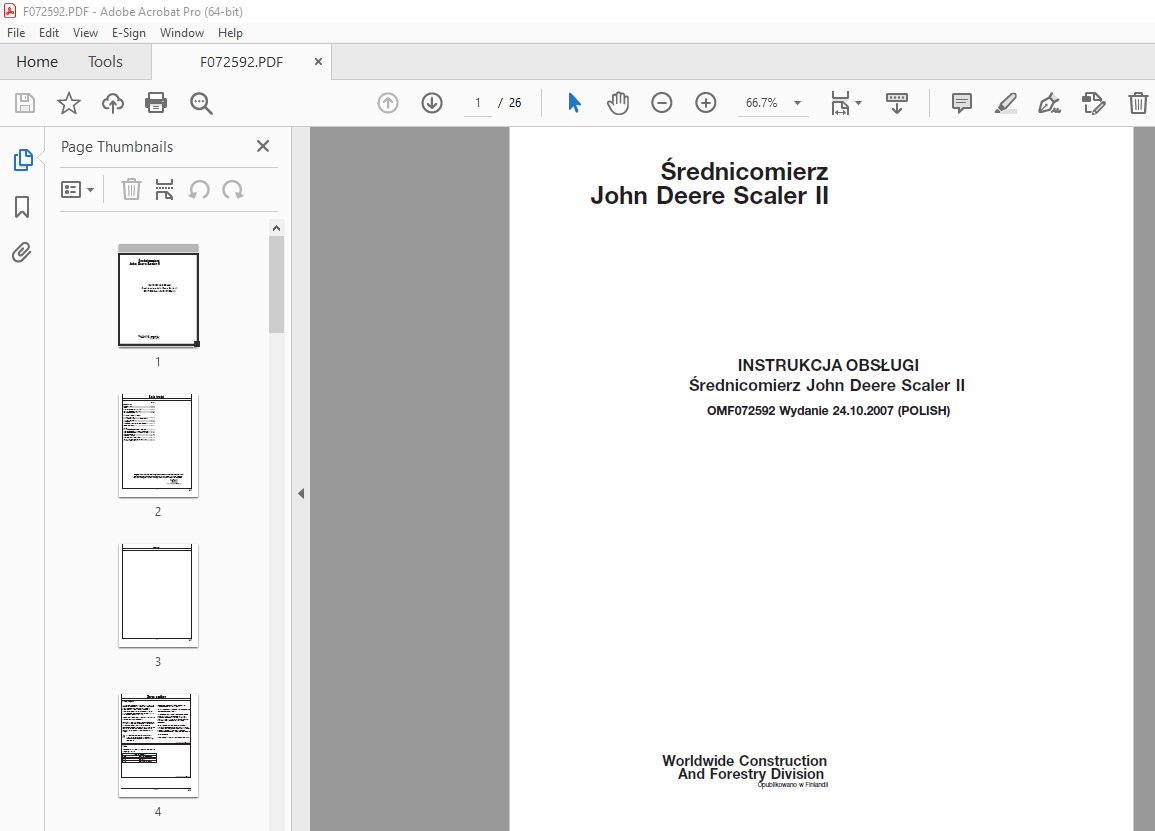The width and height of the screenshot is (1155, 831).
Task: Click the 'INSTRUKCJA OBSŁUGI' heading text
Action: coord(828,365)
